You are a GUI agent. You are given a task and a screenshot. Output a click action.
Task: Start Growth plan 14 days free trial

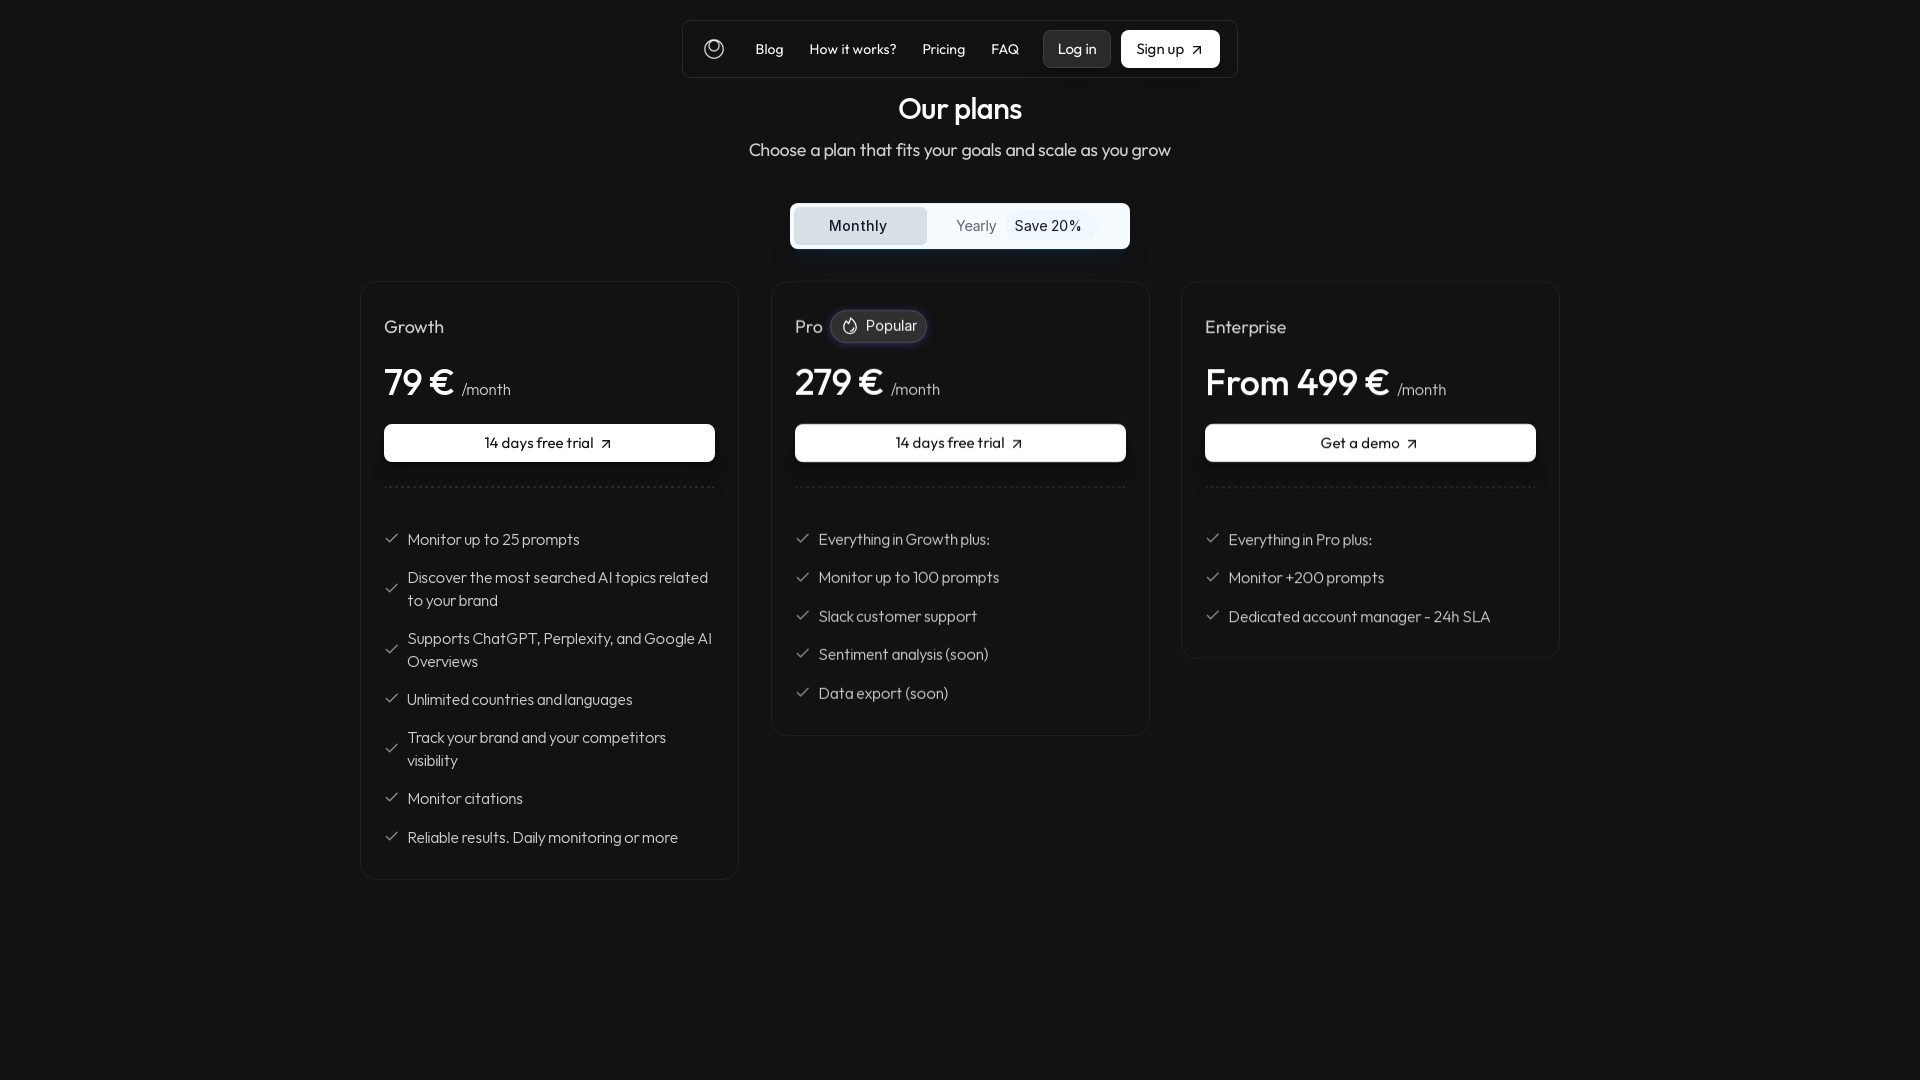click(x=549, y=443)
